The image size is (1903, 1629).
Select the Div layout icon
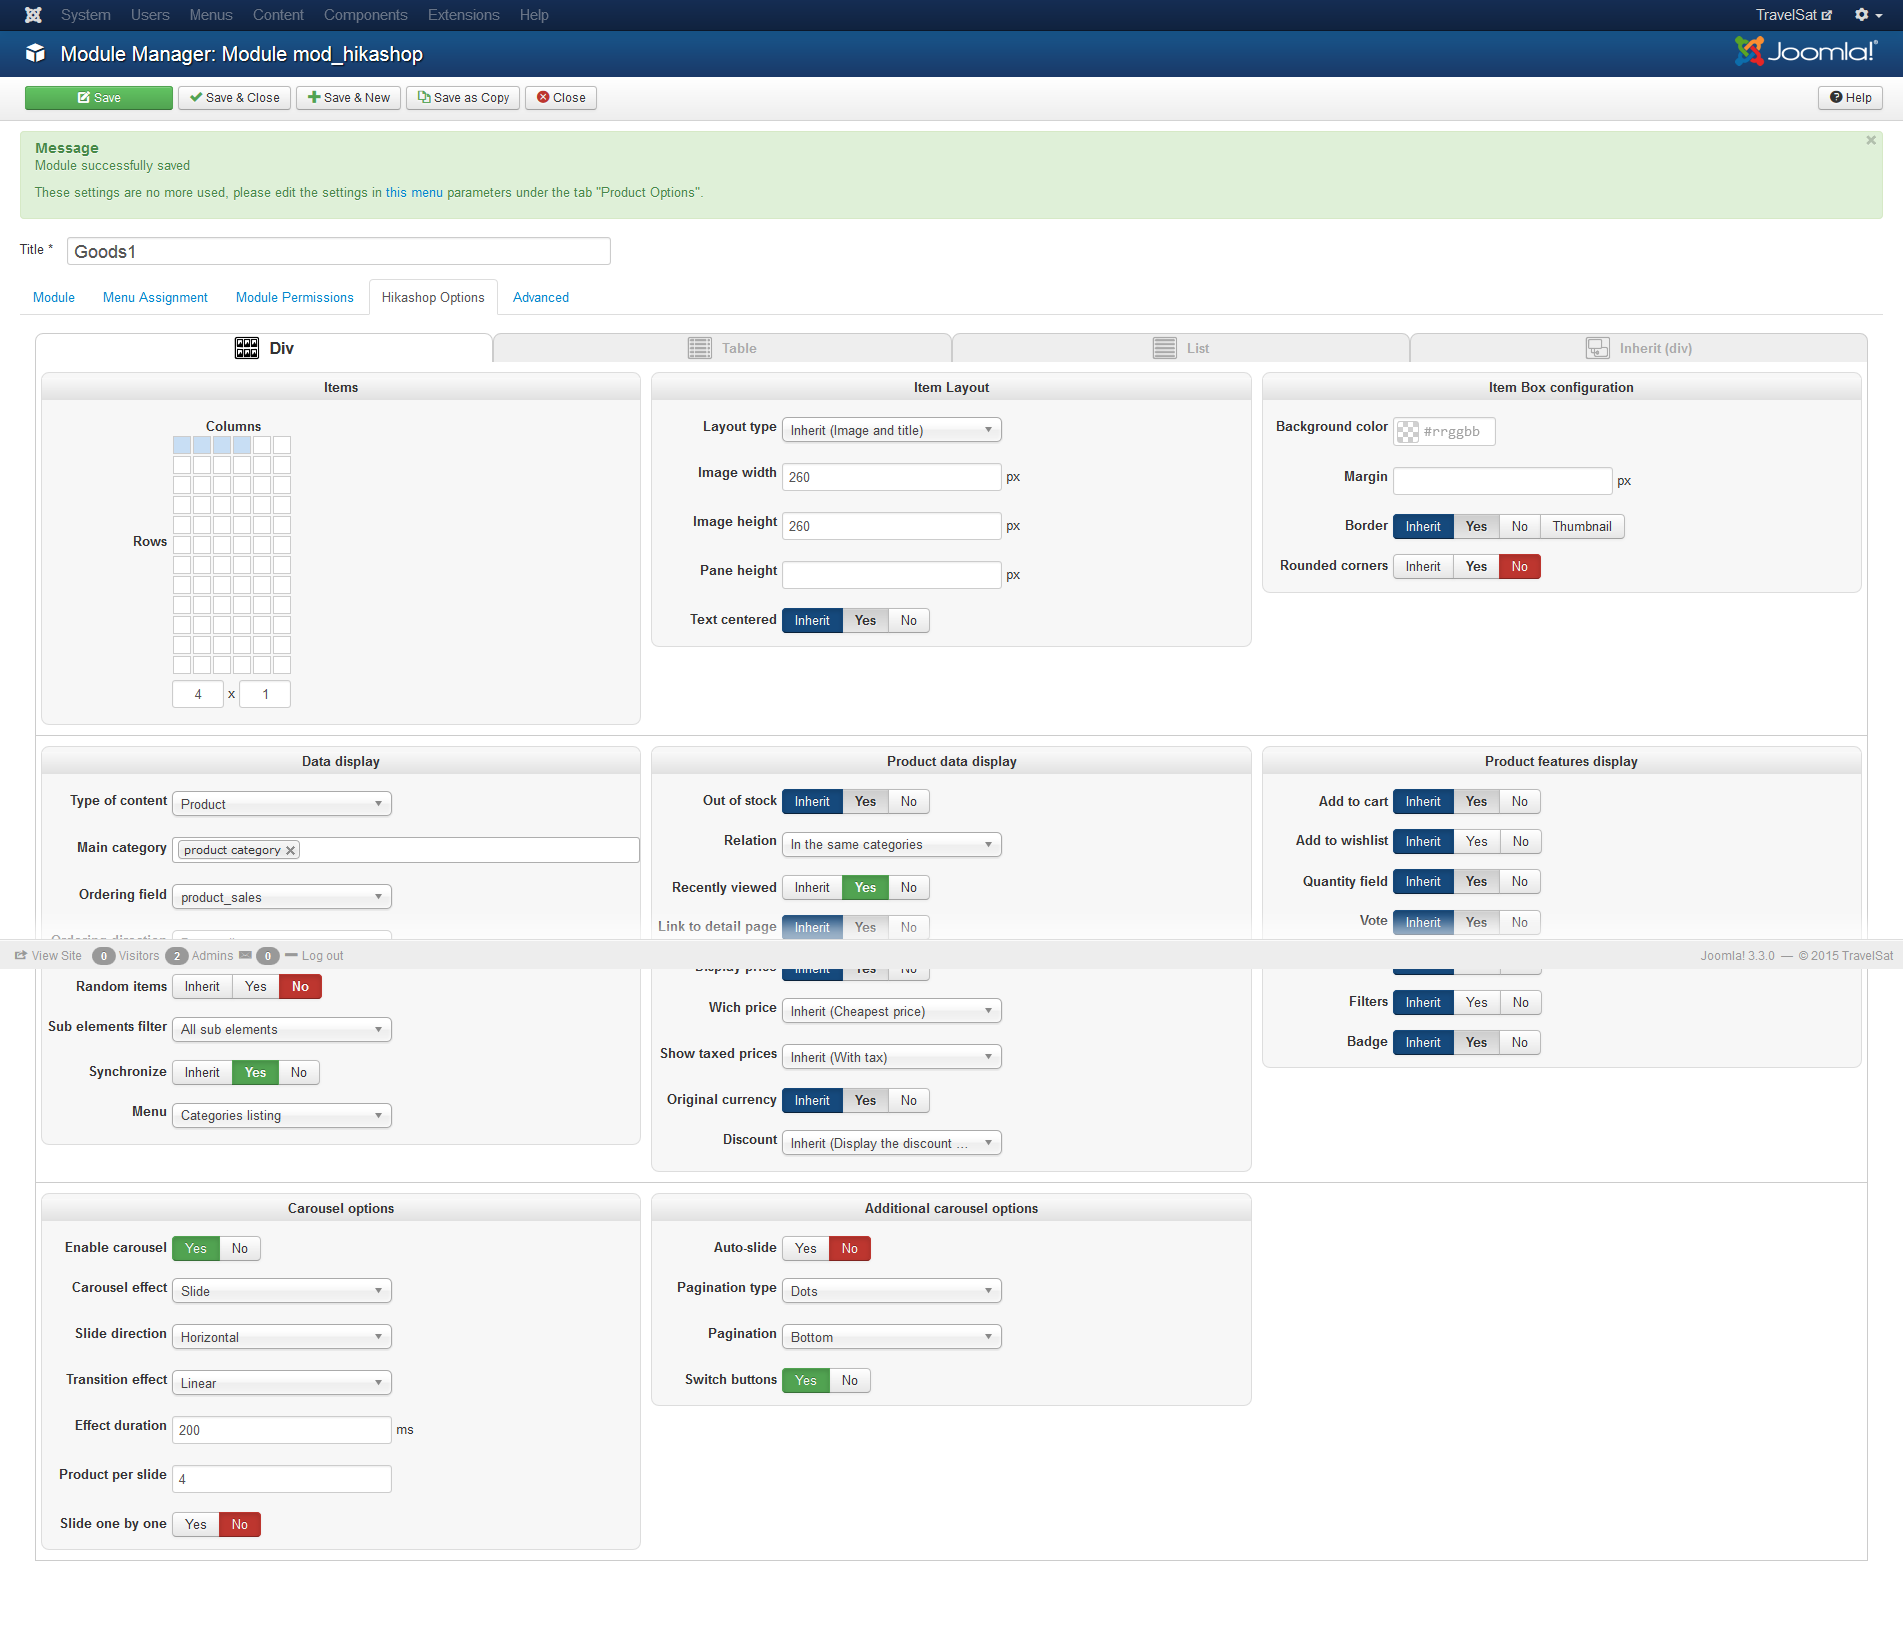click(247, 348)
